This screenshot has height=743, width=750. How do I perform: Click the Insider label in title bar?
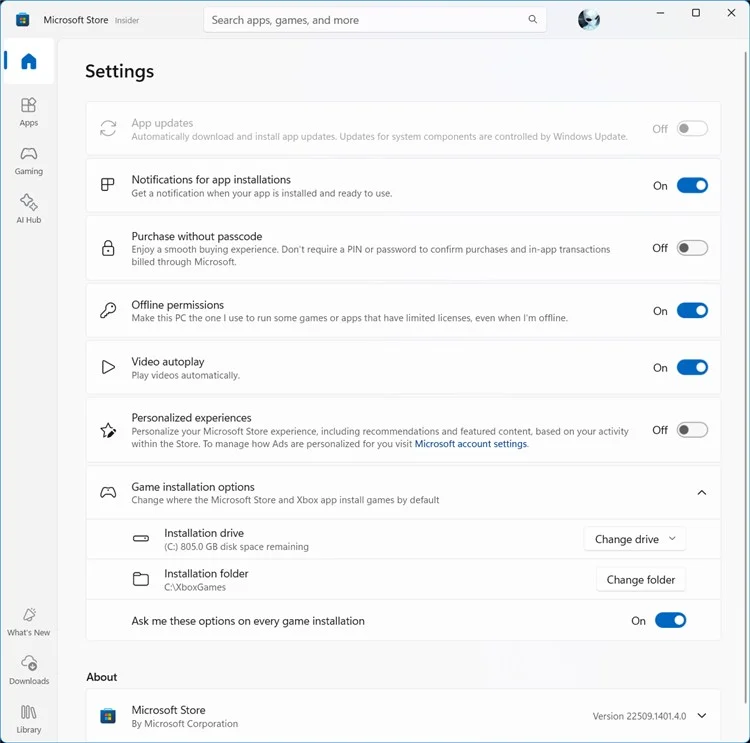pos(127,20)
